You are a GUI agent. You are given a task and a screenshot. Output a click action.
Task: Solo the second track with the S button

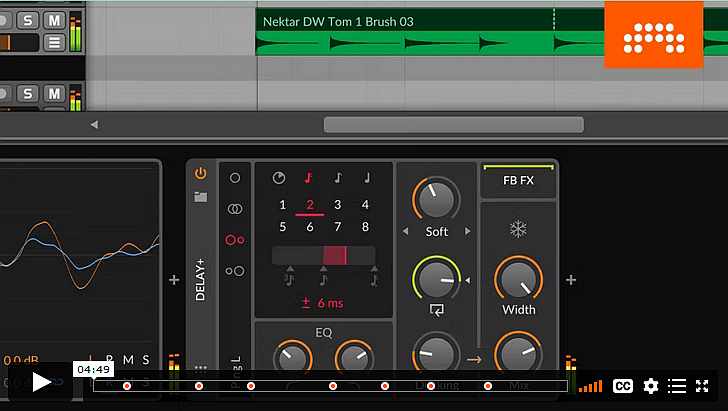click(x=28, y=94)
